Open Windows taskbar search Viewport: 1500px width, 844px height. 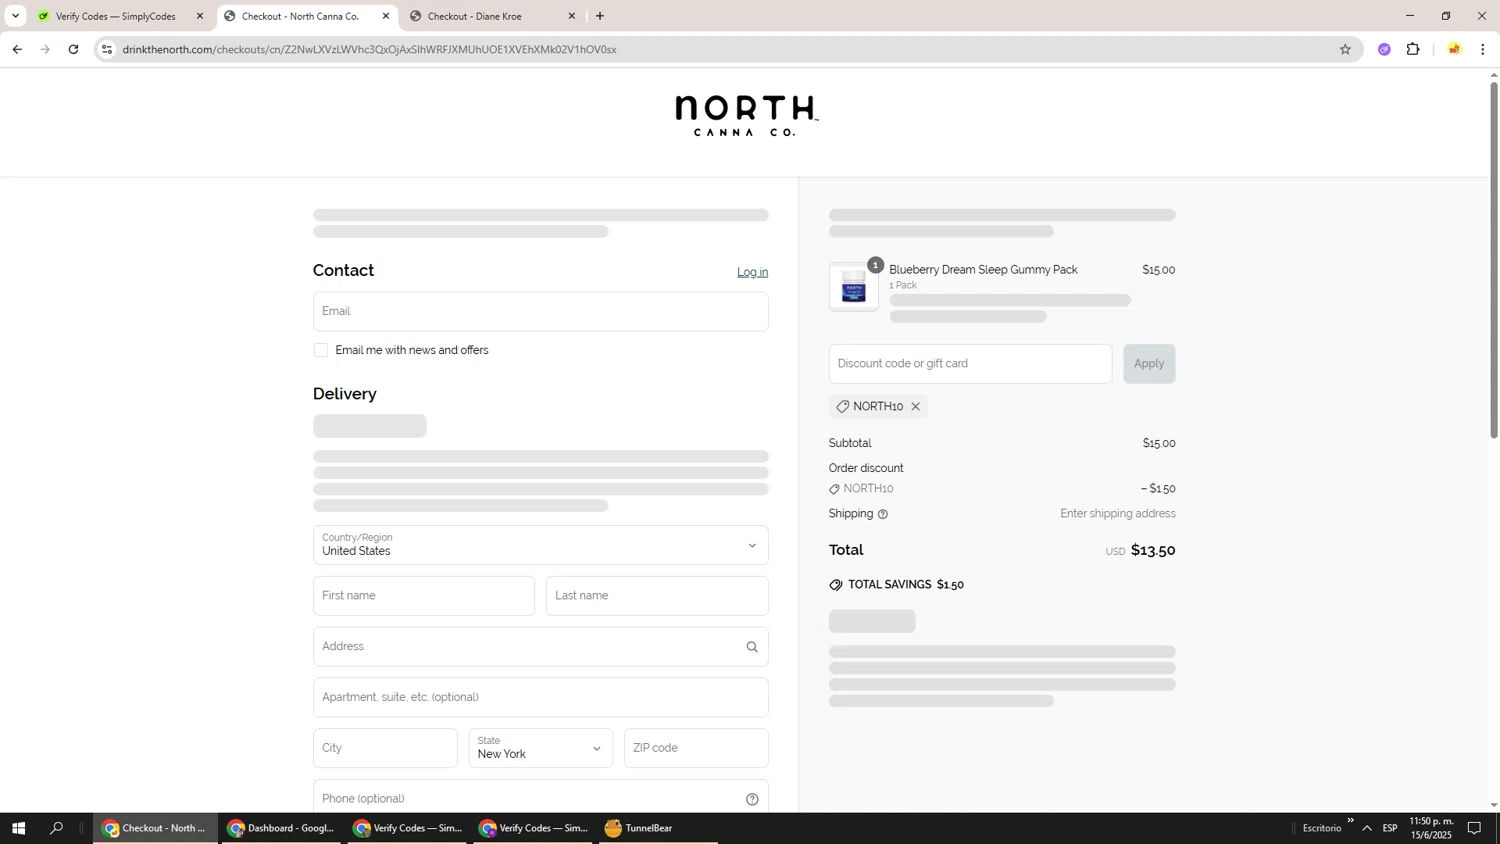[x=57, y=828]
